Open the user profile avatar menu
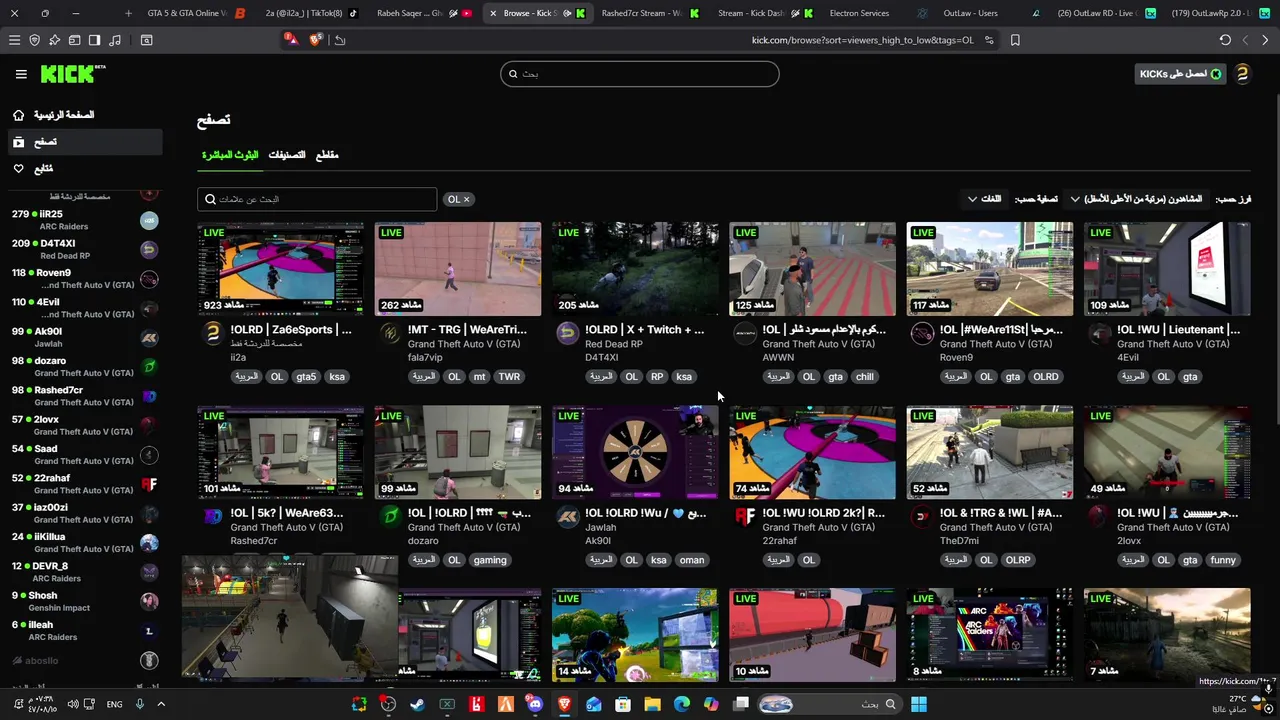Viewport: 1280px width, 720px height. coord(1242,74)
